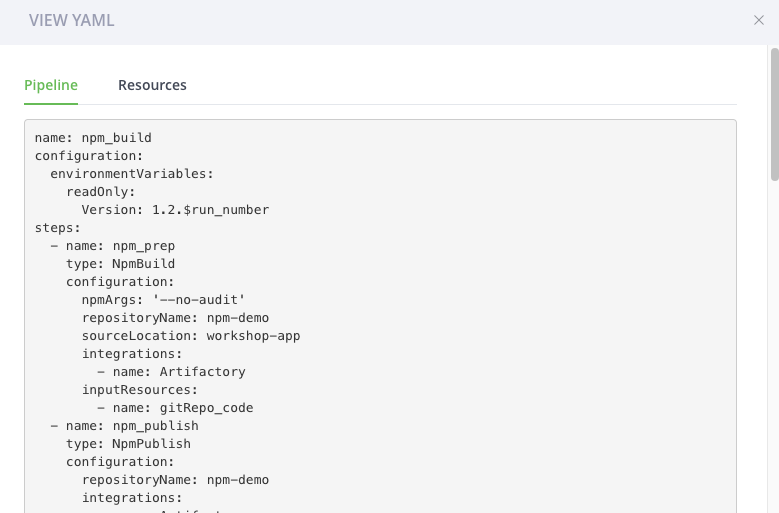This screenshot has height=513, width=779.
Task: Click the VIEW YAML title text
Action: 72,20
